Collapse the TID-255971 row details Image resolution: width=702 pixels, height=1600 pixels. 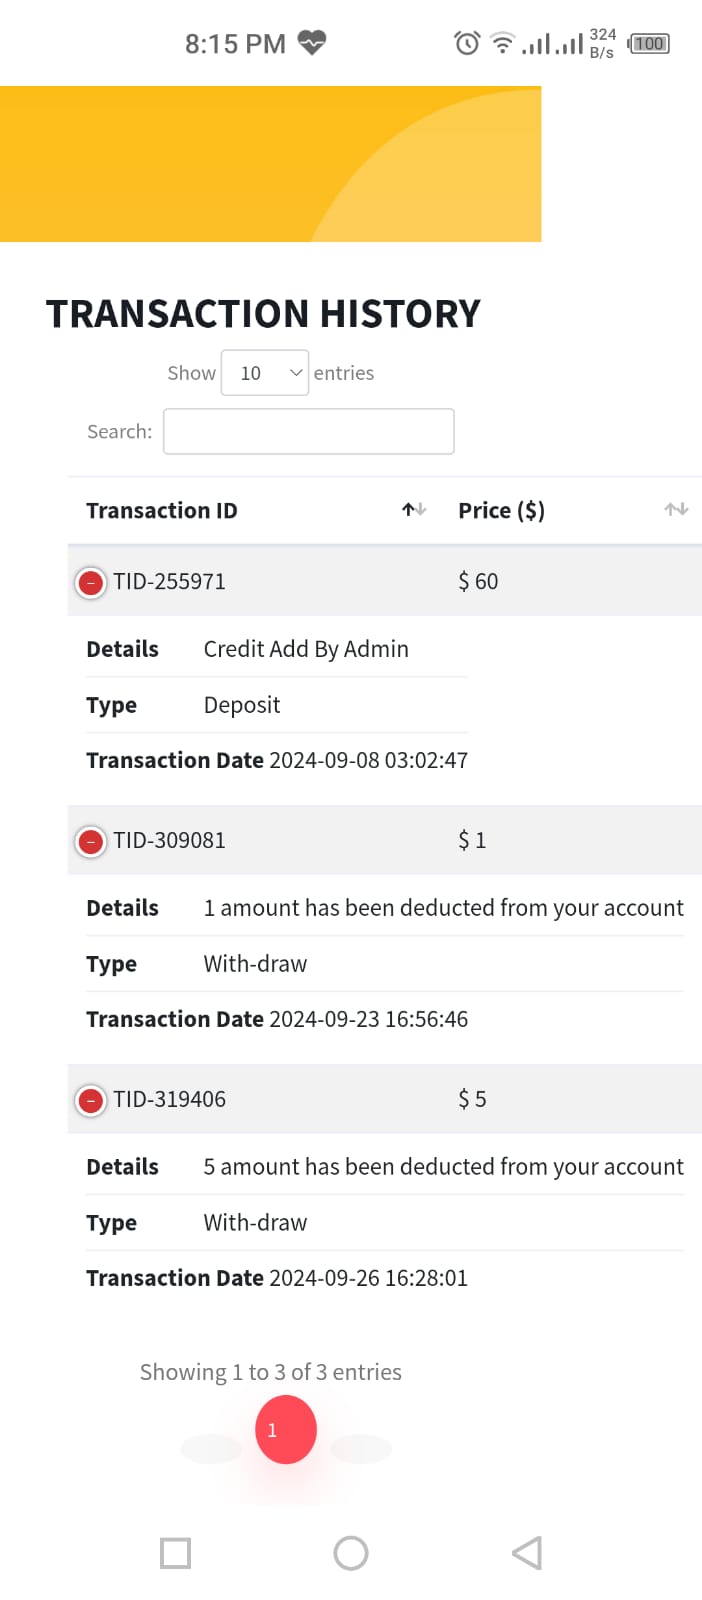pyautogui.click(x=91, y=582)
